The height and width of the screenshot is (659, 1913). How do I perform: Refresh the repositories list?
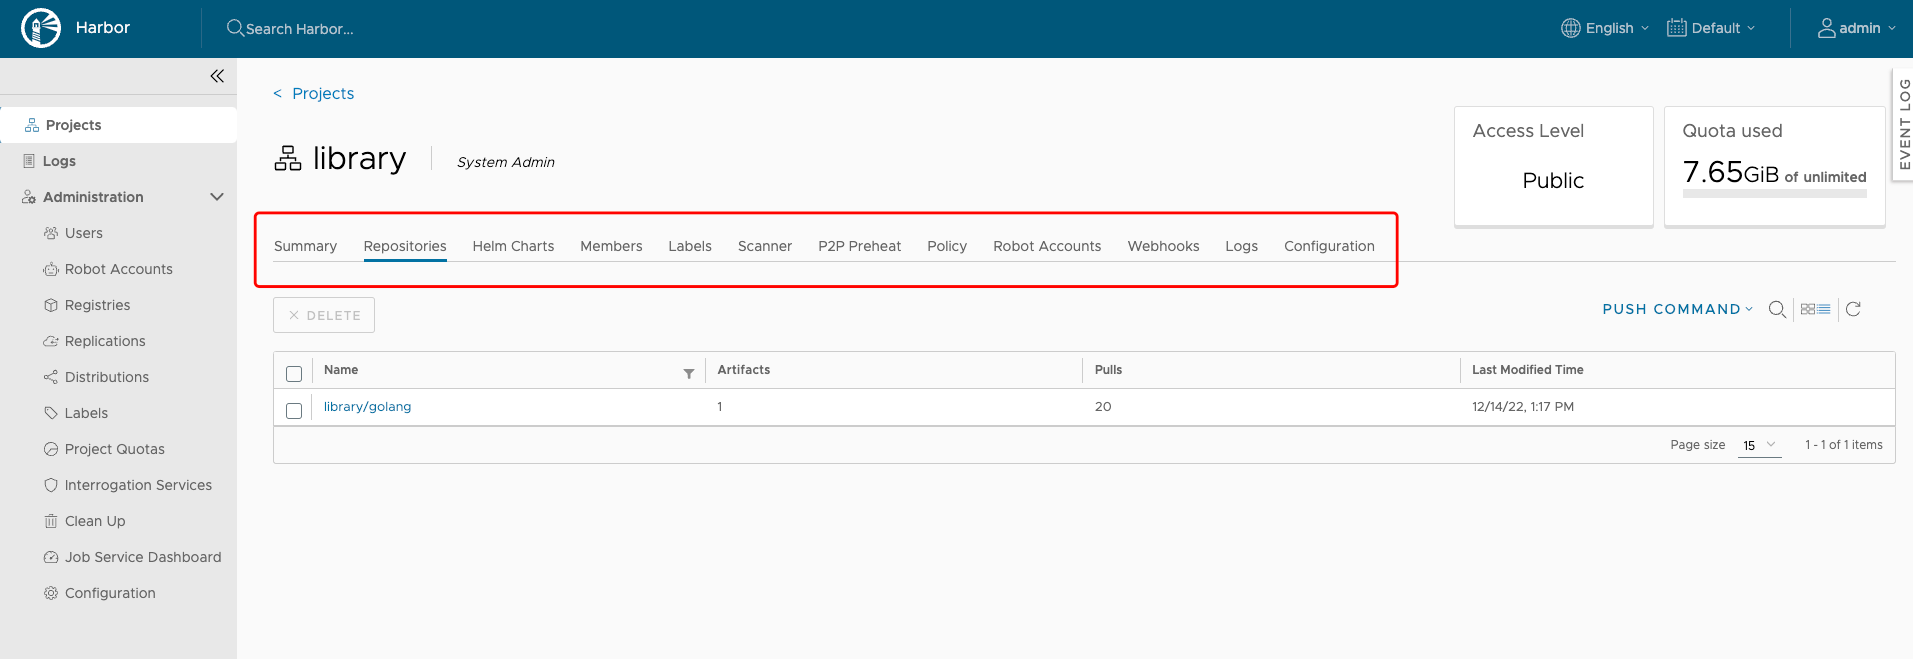[1853, 309]
